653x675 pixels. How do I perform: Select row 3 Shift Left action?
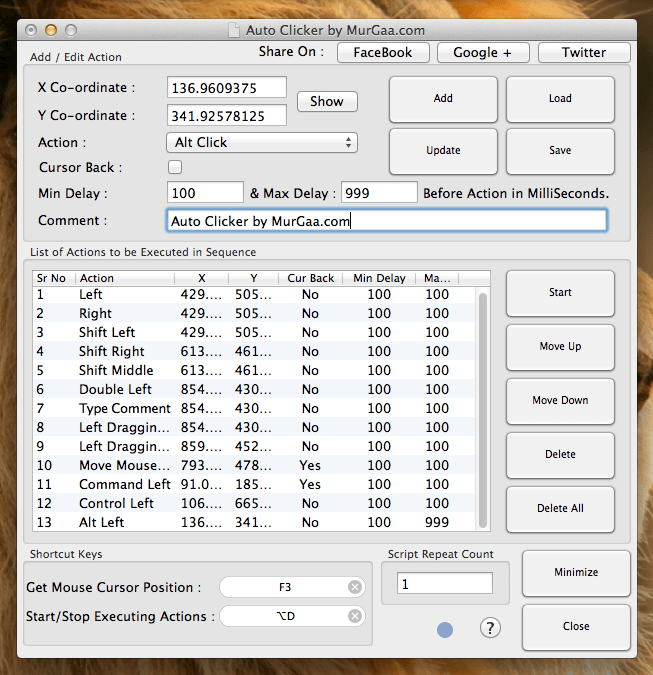254,332
